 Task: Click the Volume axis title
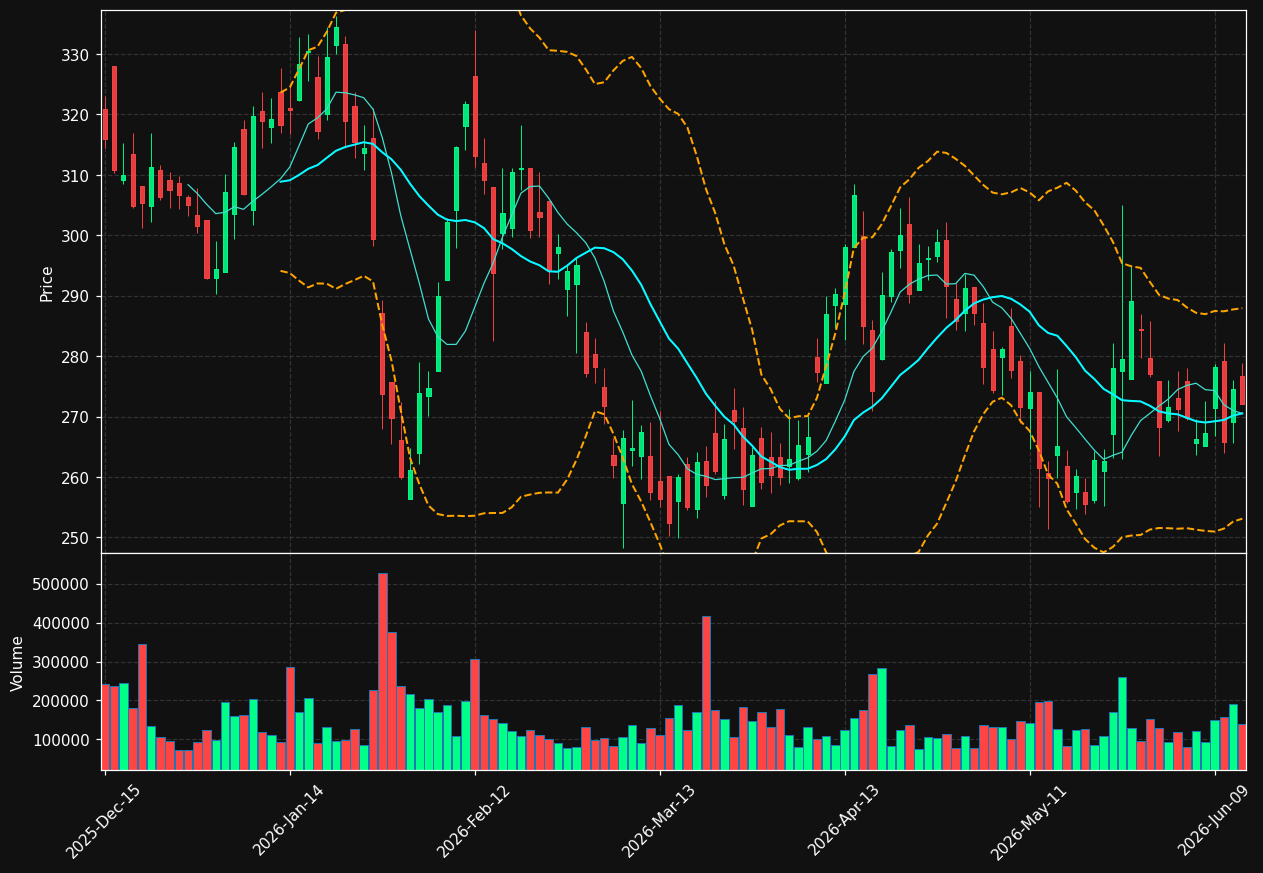[17, 662]
